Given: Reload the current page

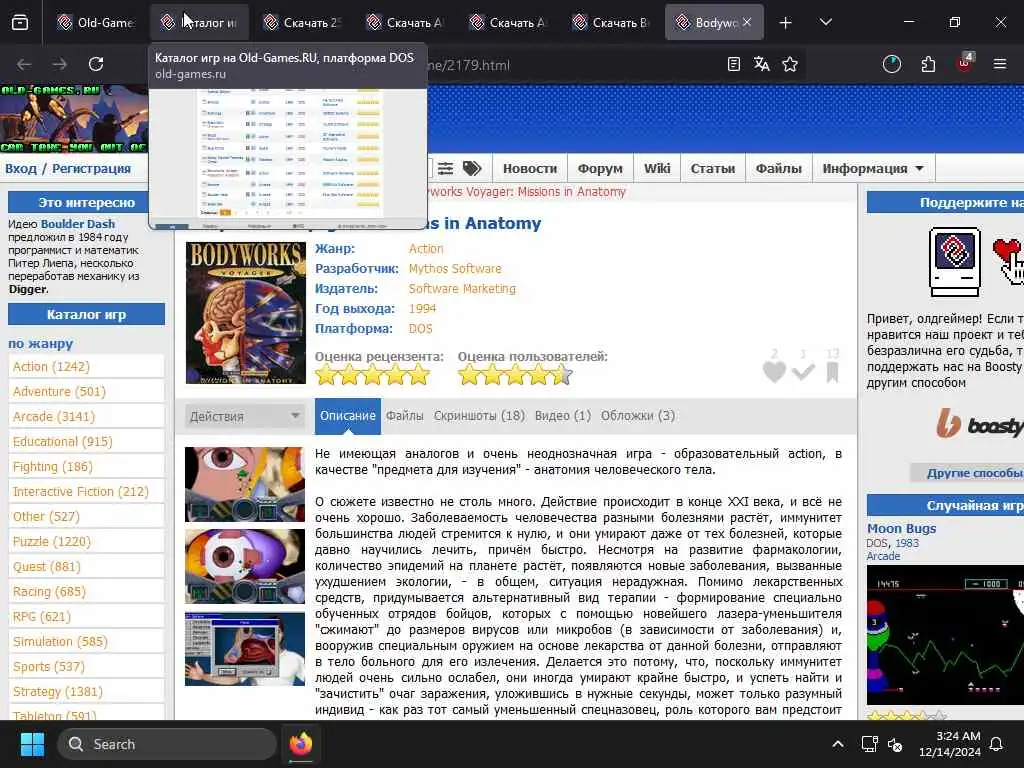Looking at the screenshot, I should 96,64.
